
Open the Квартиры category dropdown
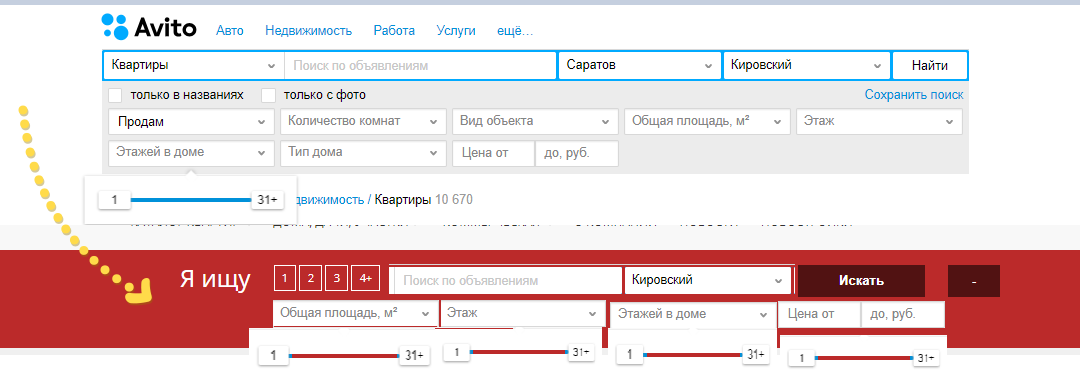(x=194, y=65)
